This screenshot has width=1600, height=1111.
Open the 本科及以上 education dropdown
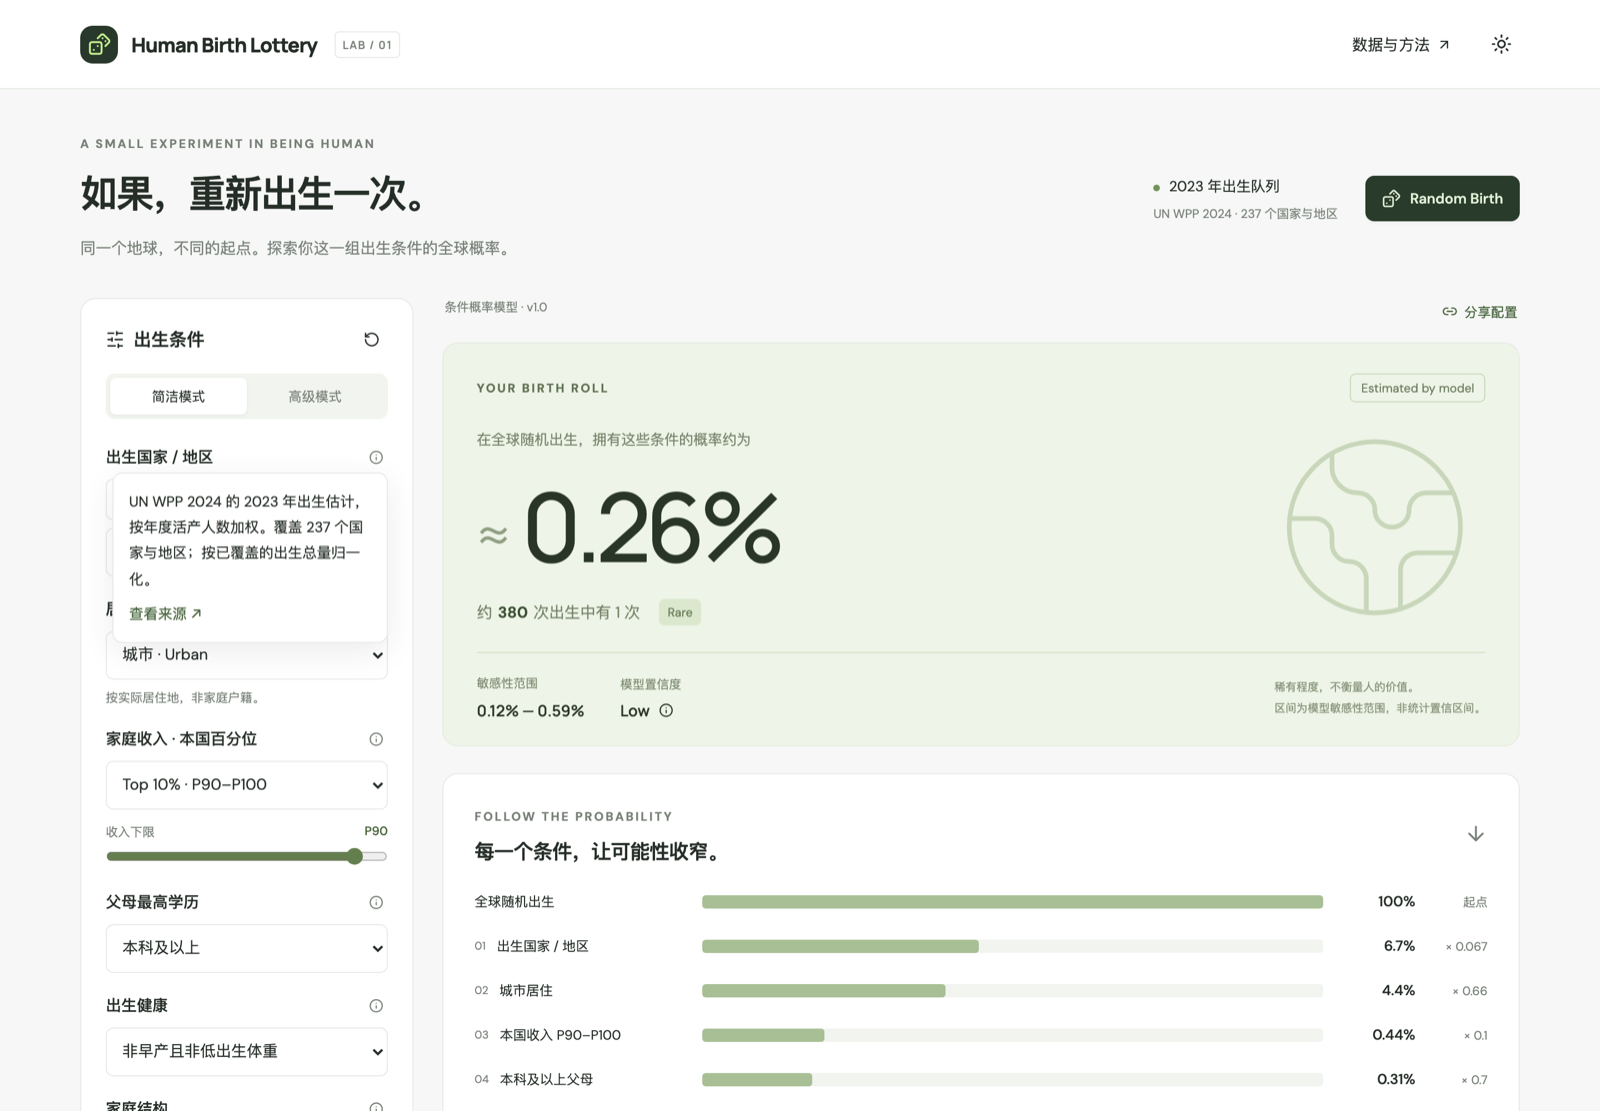[246, 948]
